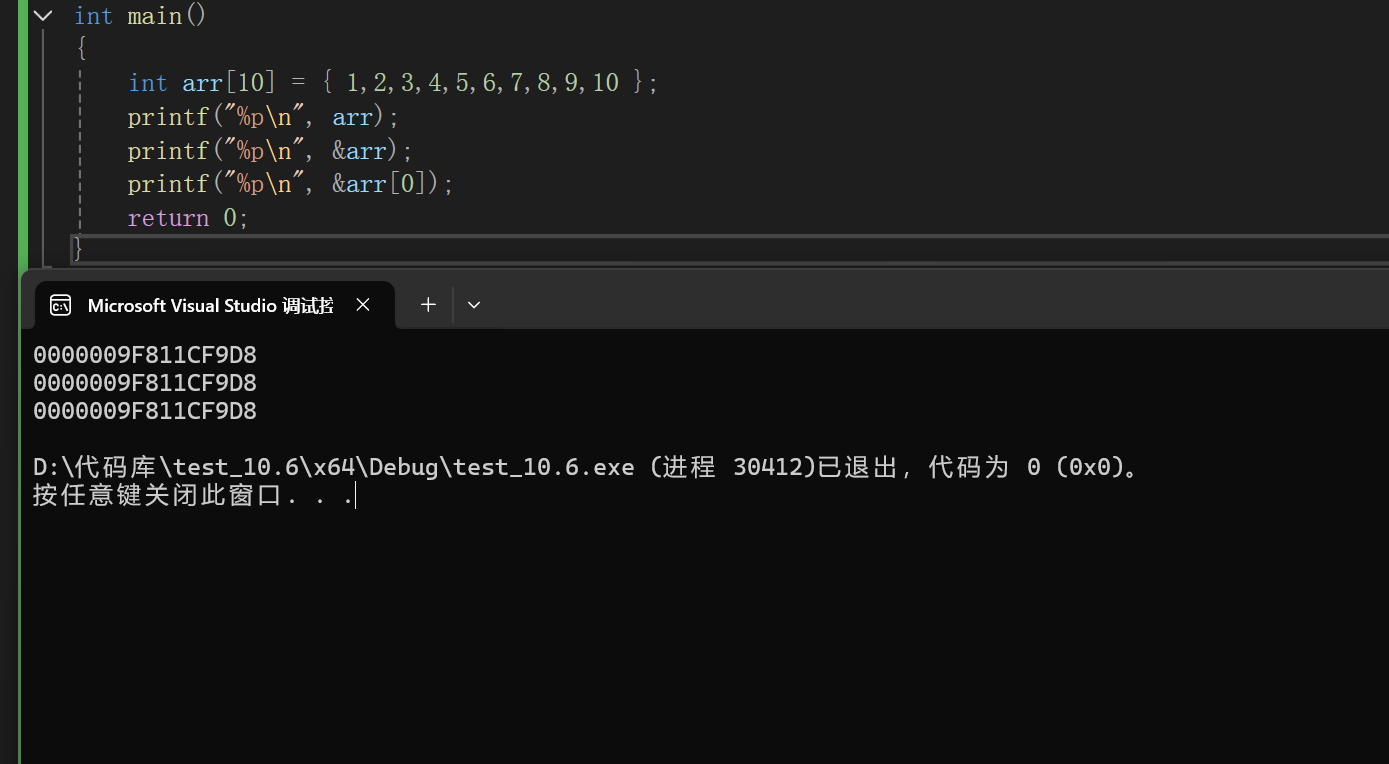Close the debug console tab
The image size is (1389, 764).
pyautogui.click(x=363, y=305)
